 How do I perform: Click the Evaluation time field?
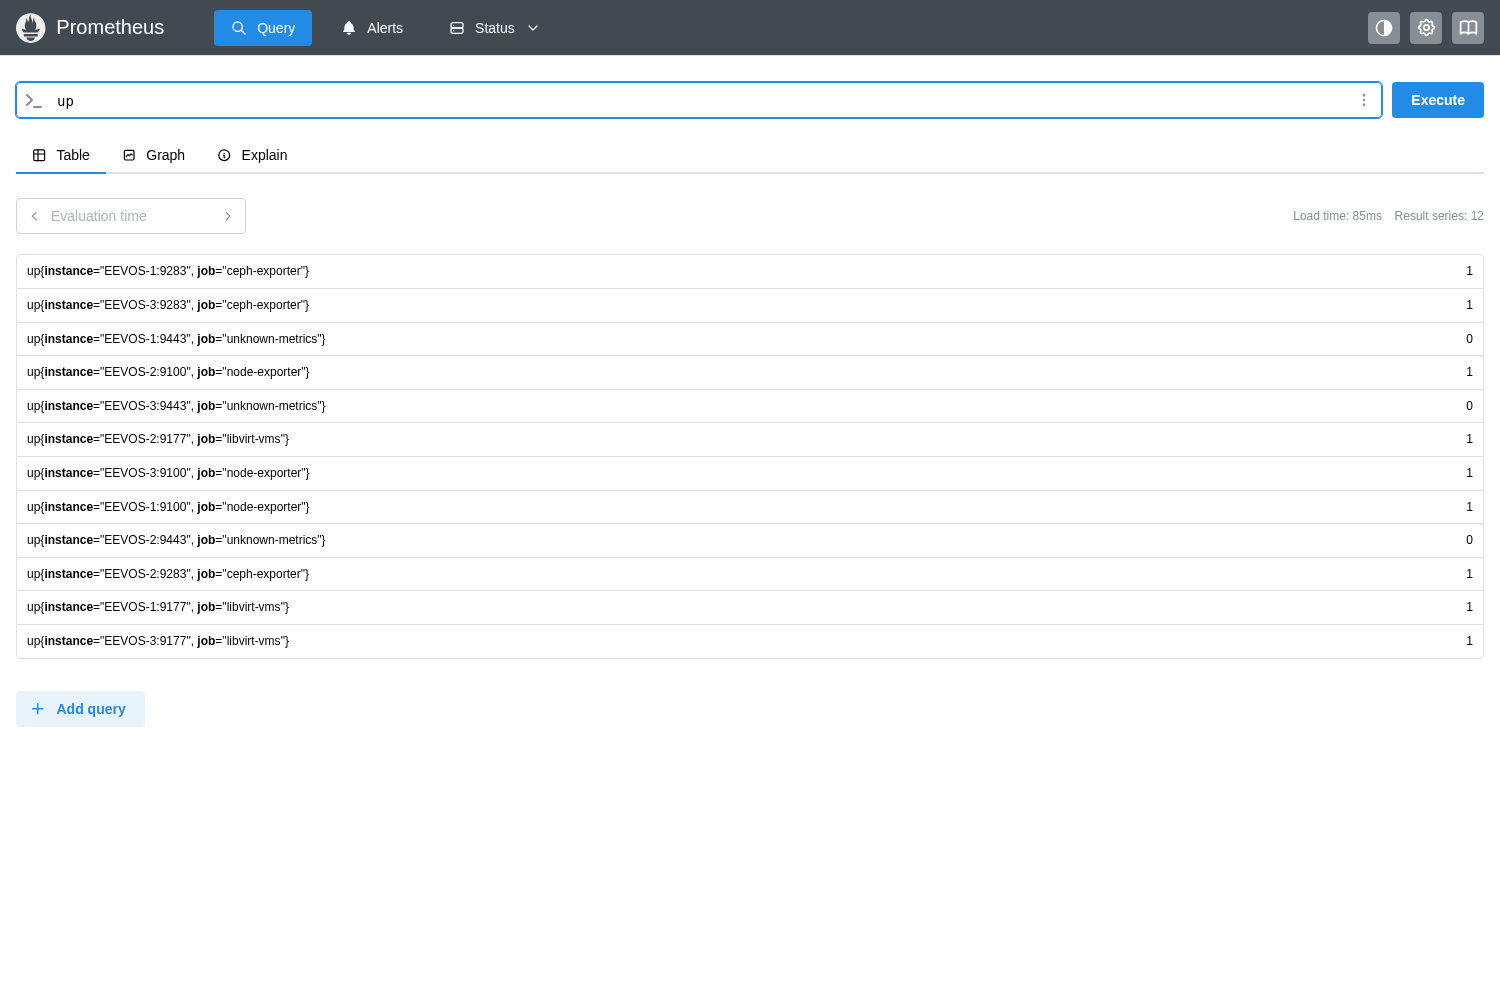point(131,216)
